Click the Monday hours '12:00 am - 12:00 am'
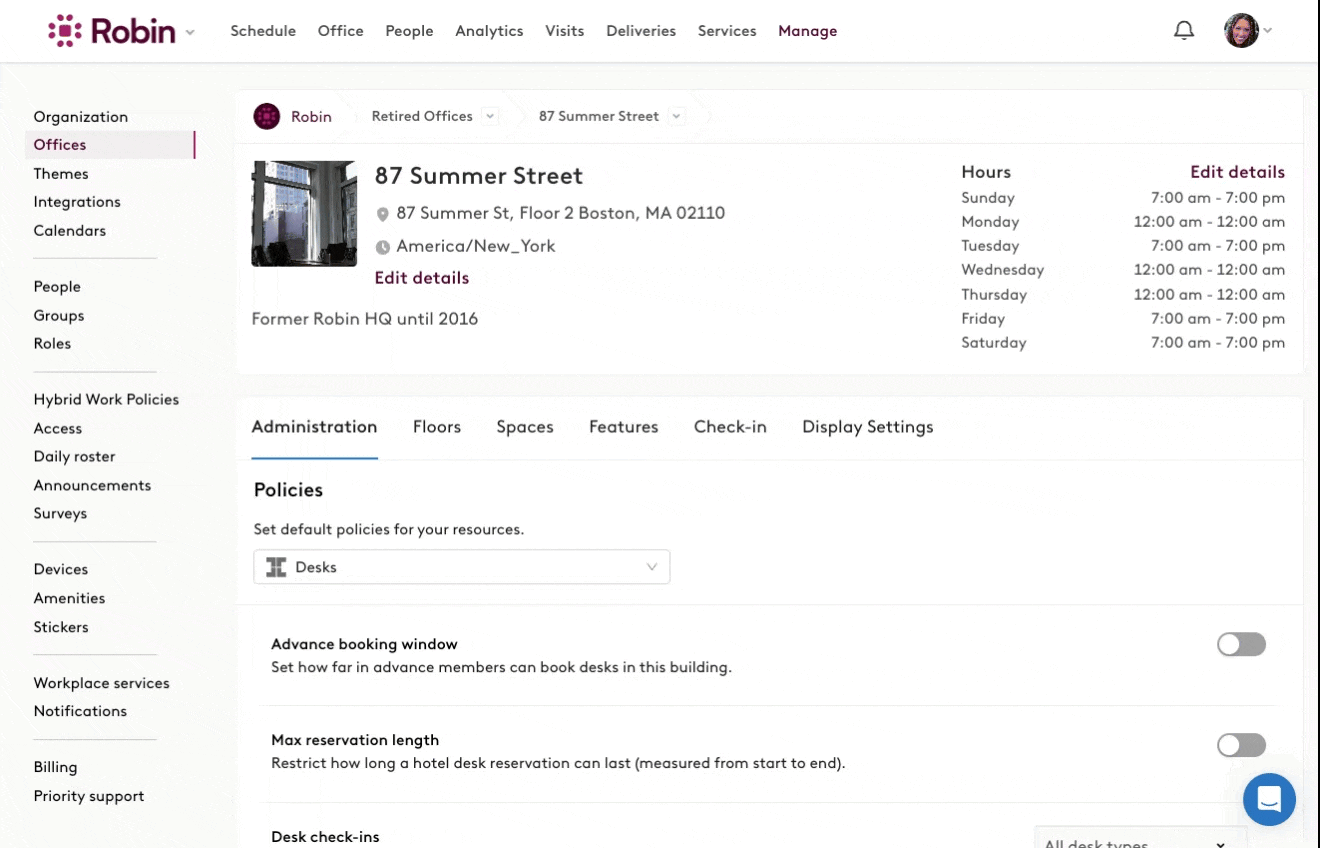This screenshot has height=848, width=1320. pos(1209,222)
